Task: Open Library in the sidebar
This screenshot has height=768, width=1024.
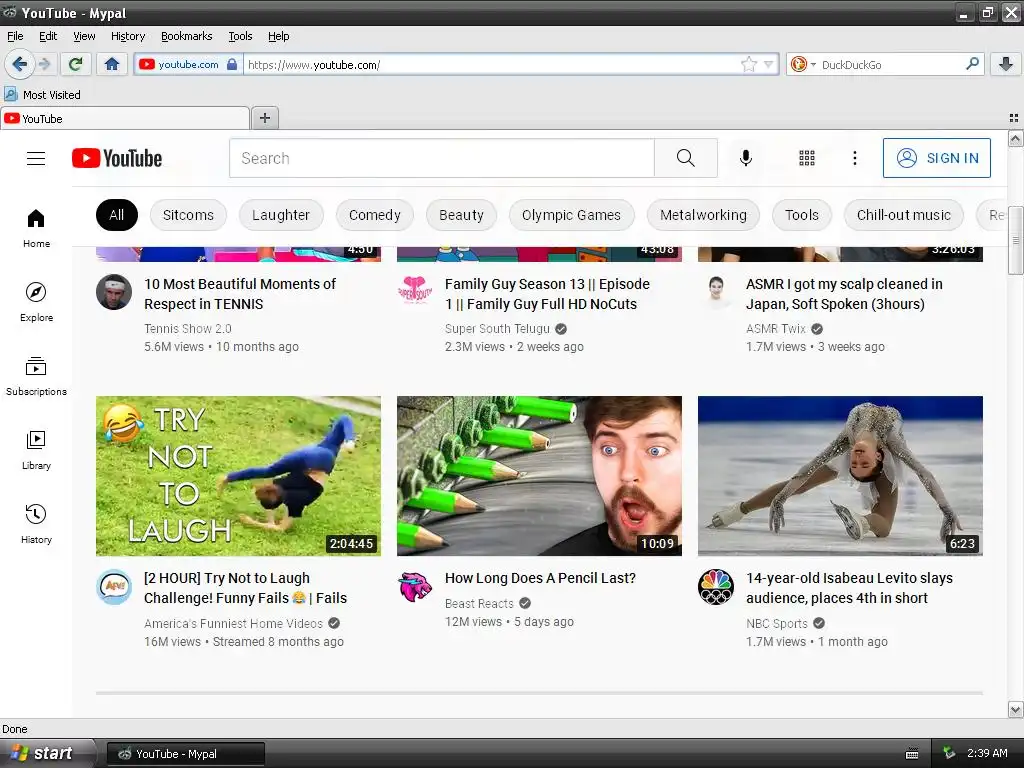Action: (37, 450)
